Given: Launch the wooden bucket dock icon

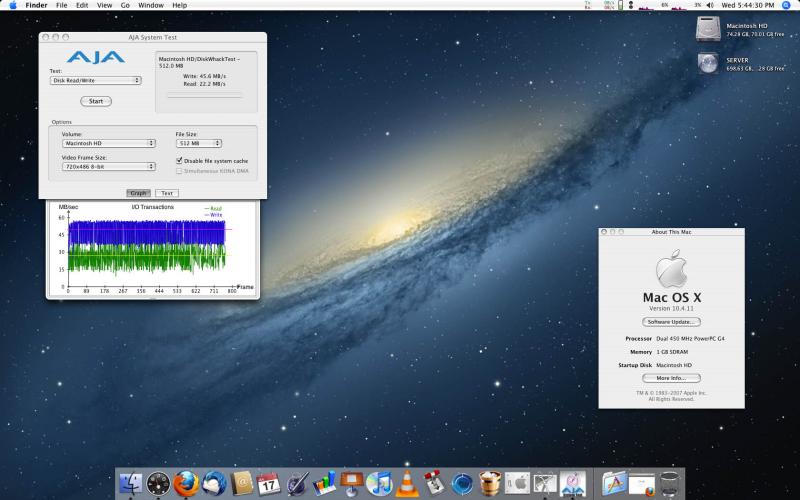Looking at the screenshot, I should tap(490, 483).
